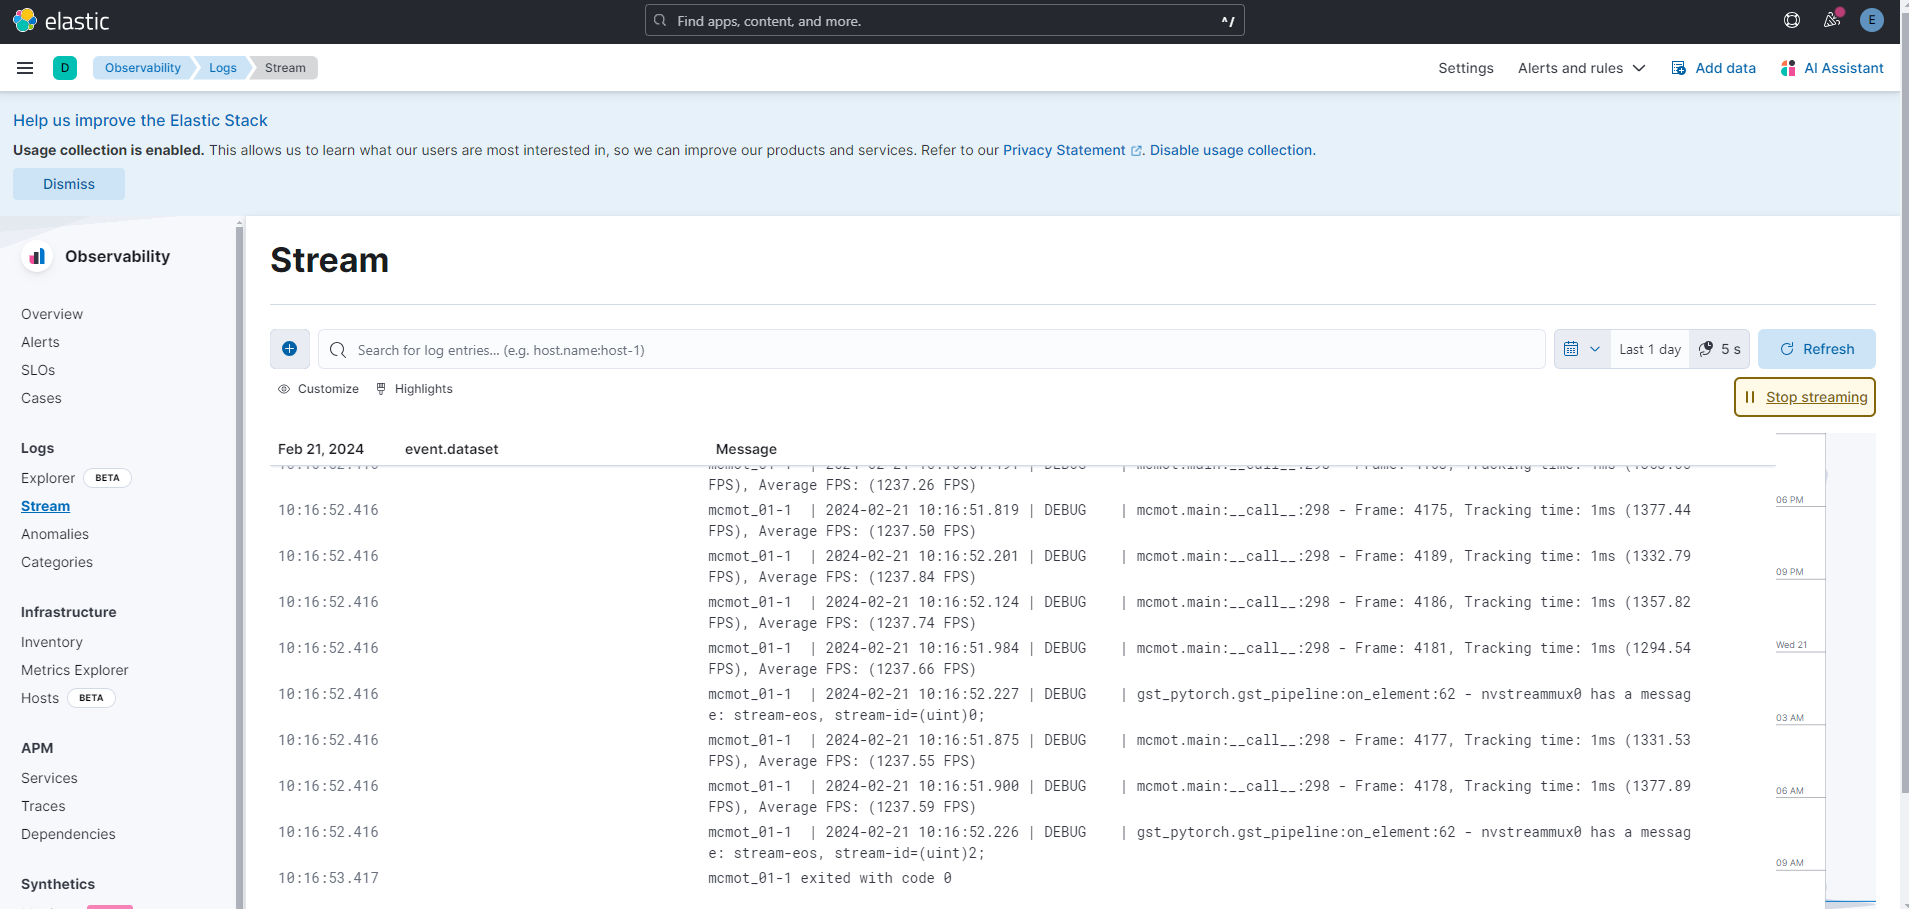Open the hamburger navigation menu
Screen dimensions: 1909x909
[25, 68]
